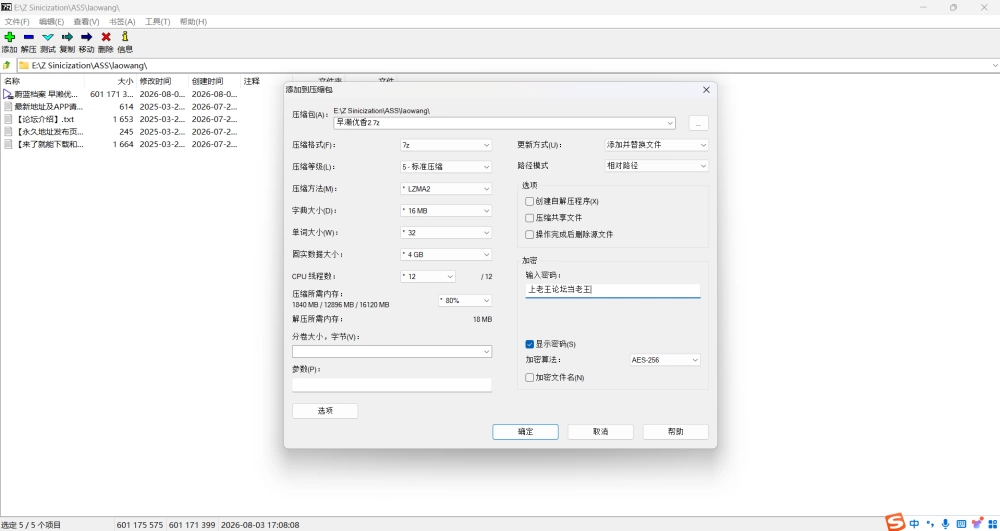Open the 帮助(H) menu

[x=193, y=22]
